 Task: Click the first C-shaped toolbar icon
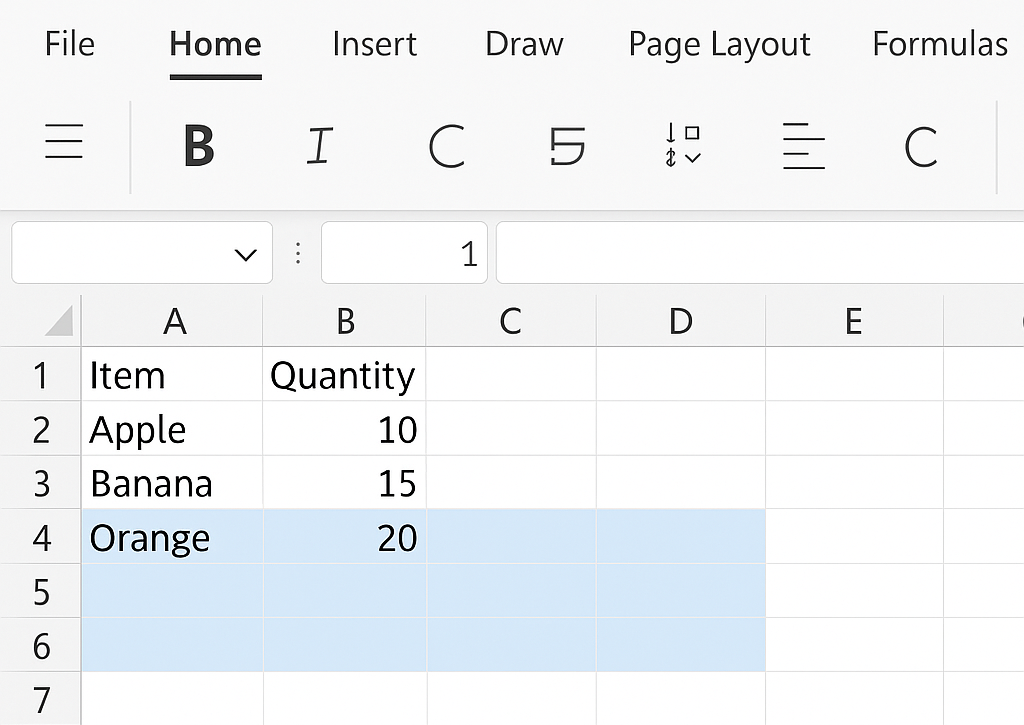(x=446, y=146)
